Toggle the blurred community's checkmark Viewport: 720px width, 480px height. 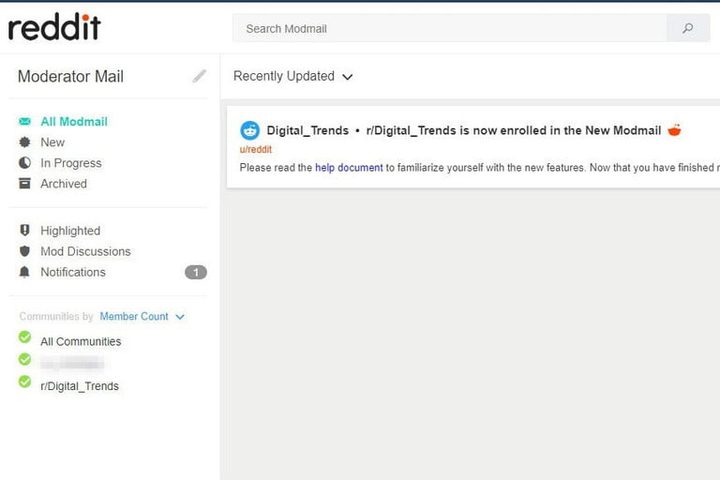25,359
